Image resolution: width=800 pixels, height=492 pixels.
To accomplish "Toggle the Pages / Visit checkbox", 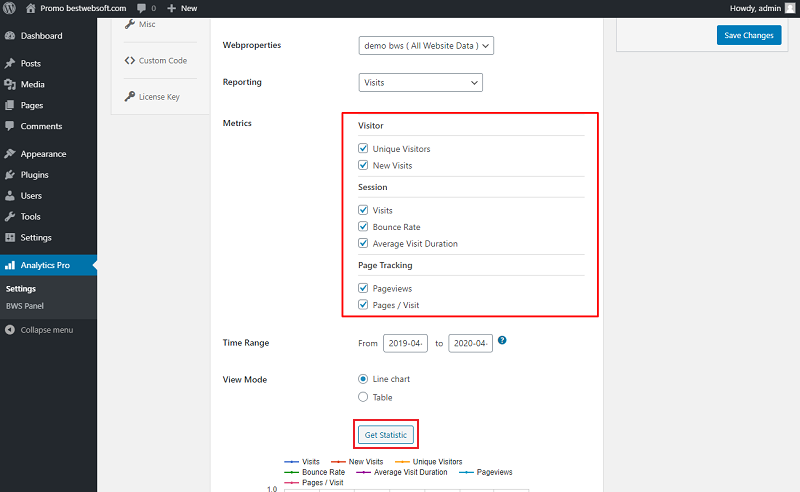I will click(x=363, y=305).
